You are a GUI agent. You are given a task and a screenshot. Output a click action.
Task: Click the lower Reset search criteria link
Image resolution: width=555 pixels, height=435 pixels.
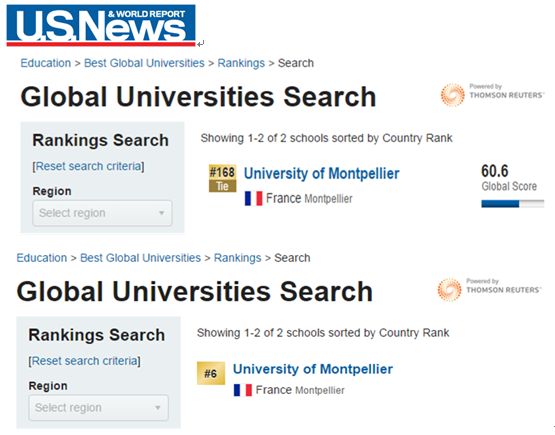(85, 361)
